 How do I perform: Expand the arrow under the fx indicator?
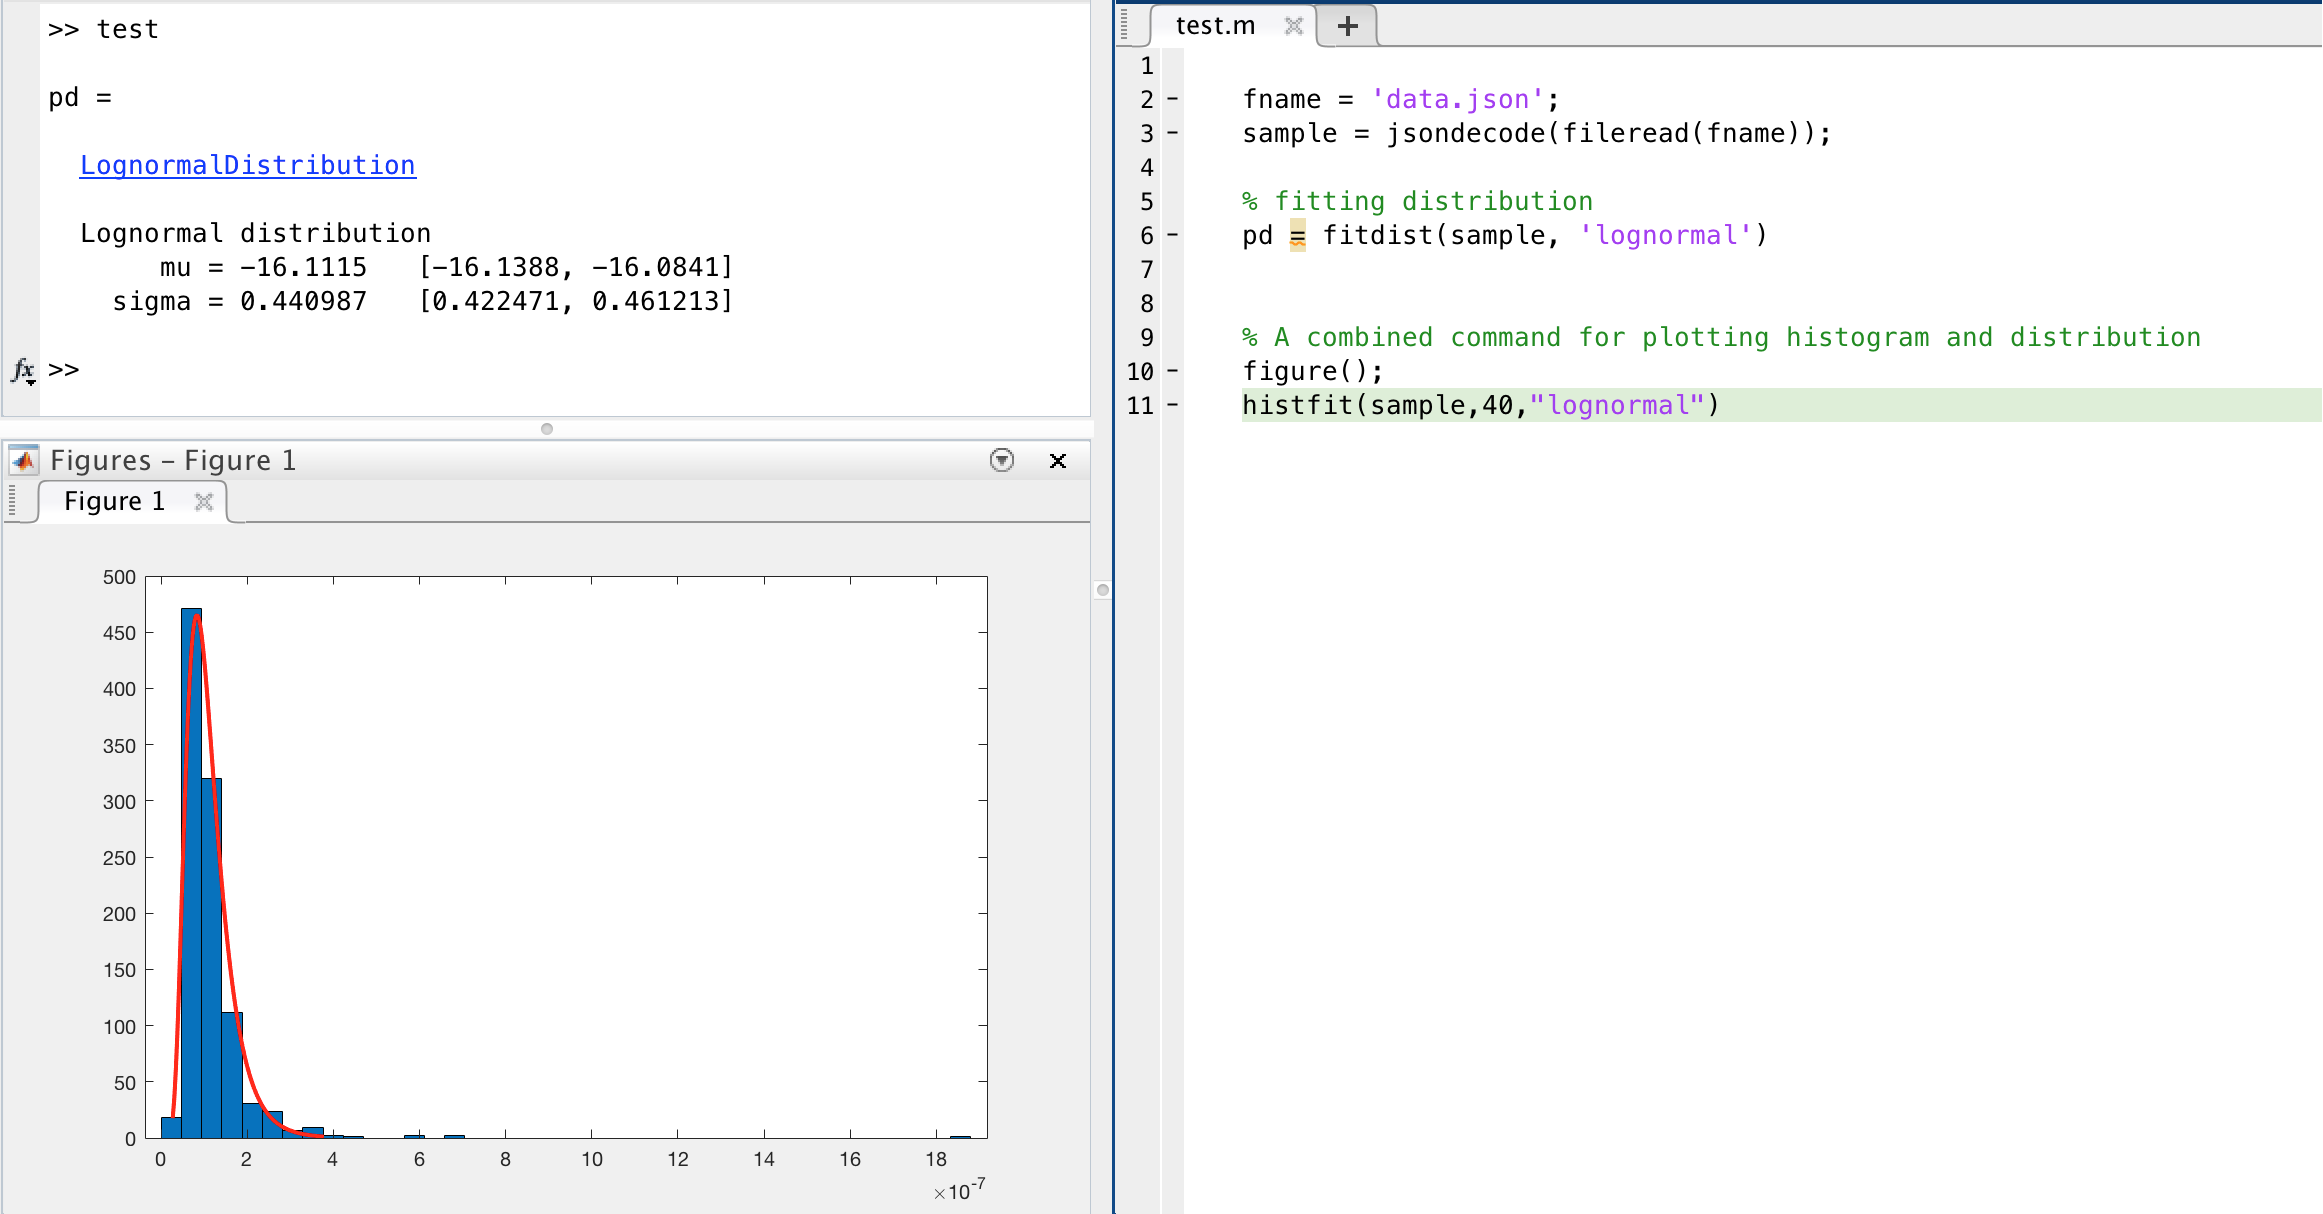[x=28, y=381]
